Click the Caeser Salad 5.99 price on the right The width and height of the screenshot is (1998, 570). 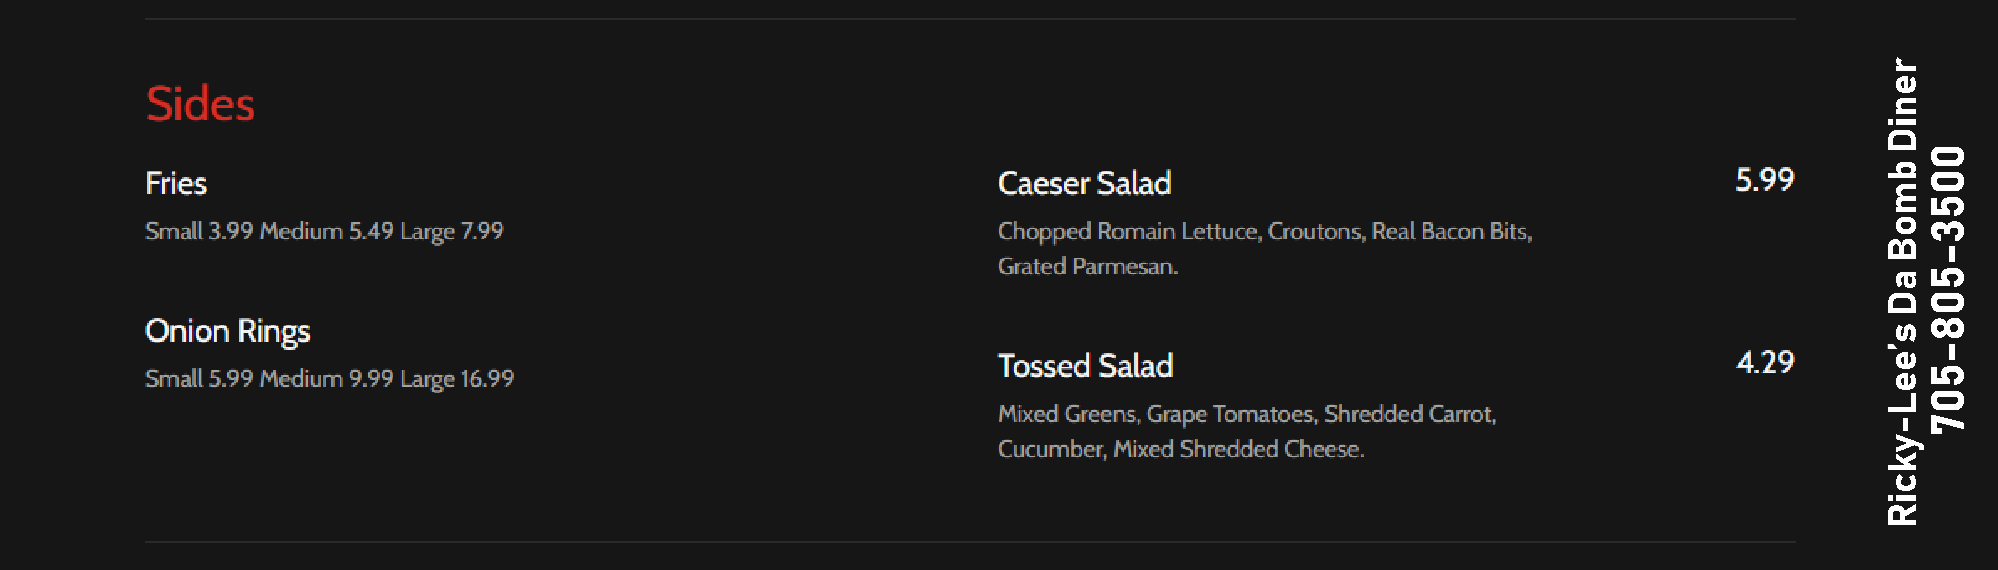1764,180
